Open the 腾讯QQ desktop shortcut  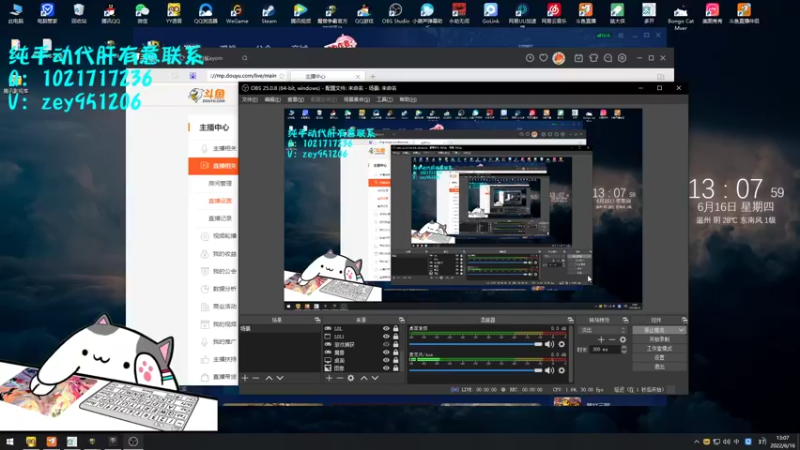pyautogui.click(x=110, y=13)
